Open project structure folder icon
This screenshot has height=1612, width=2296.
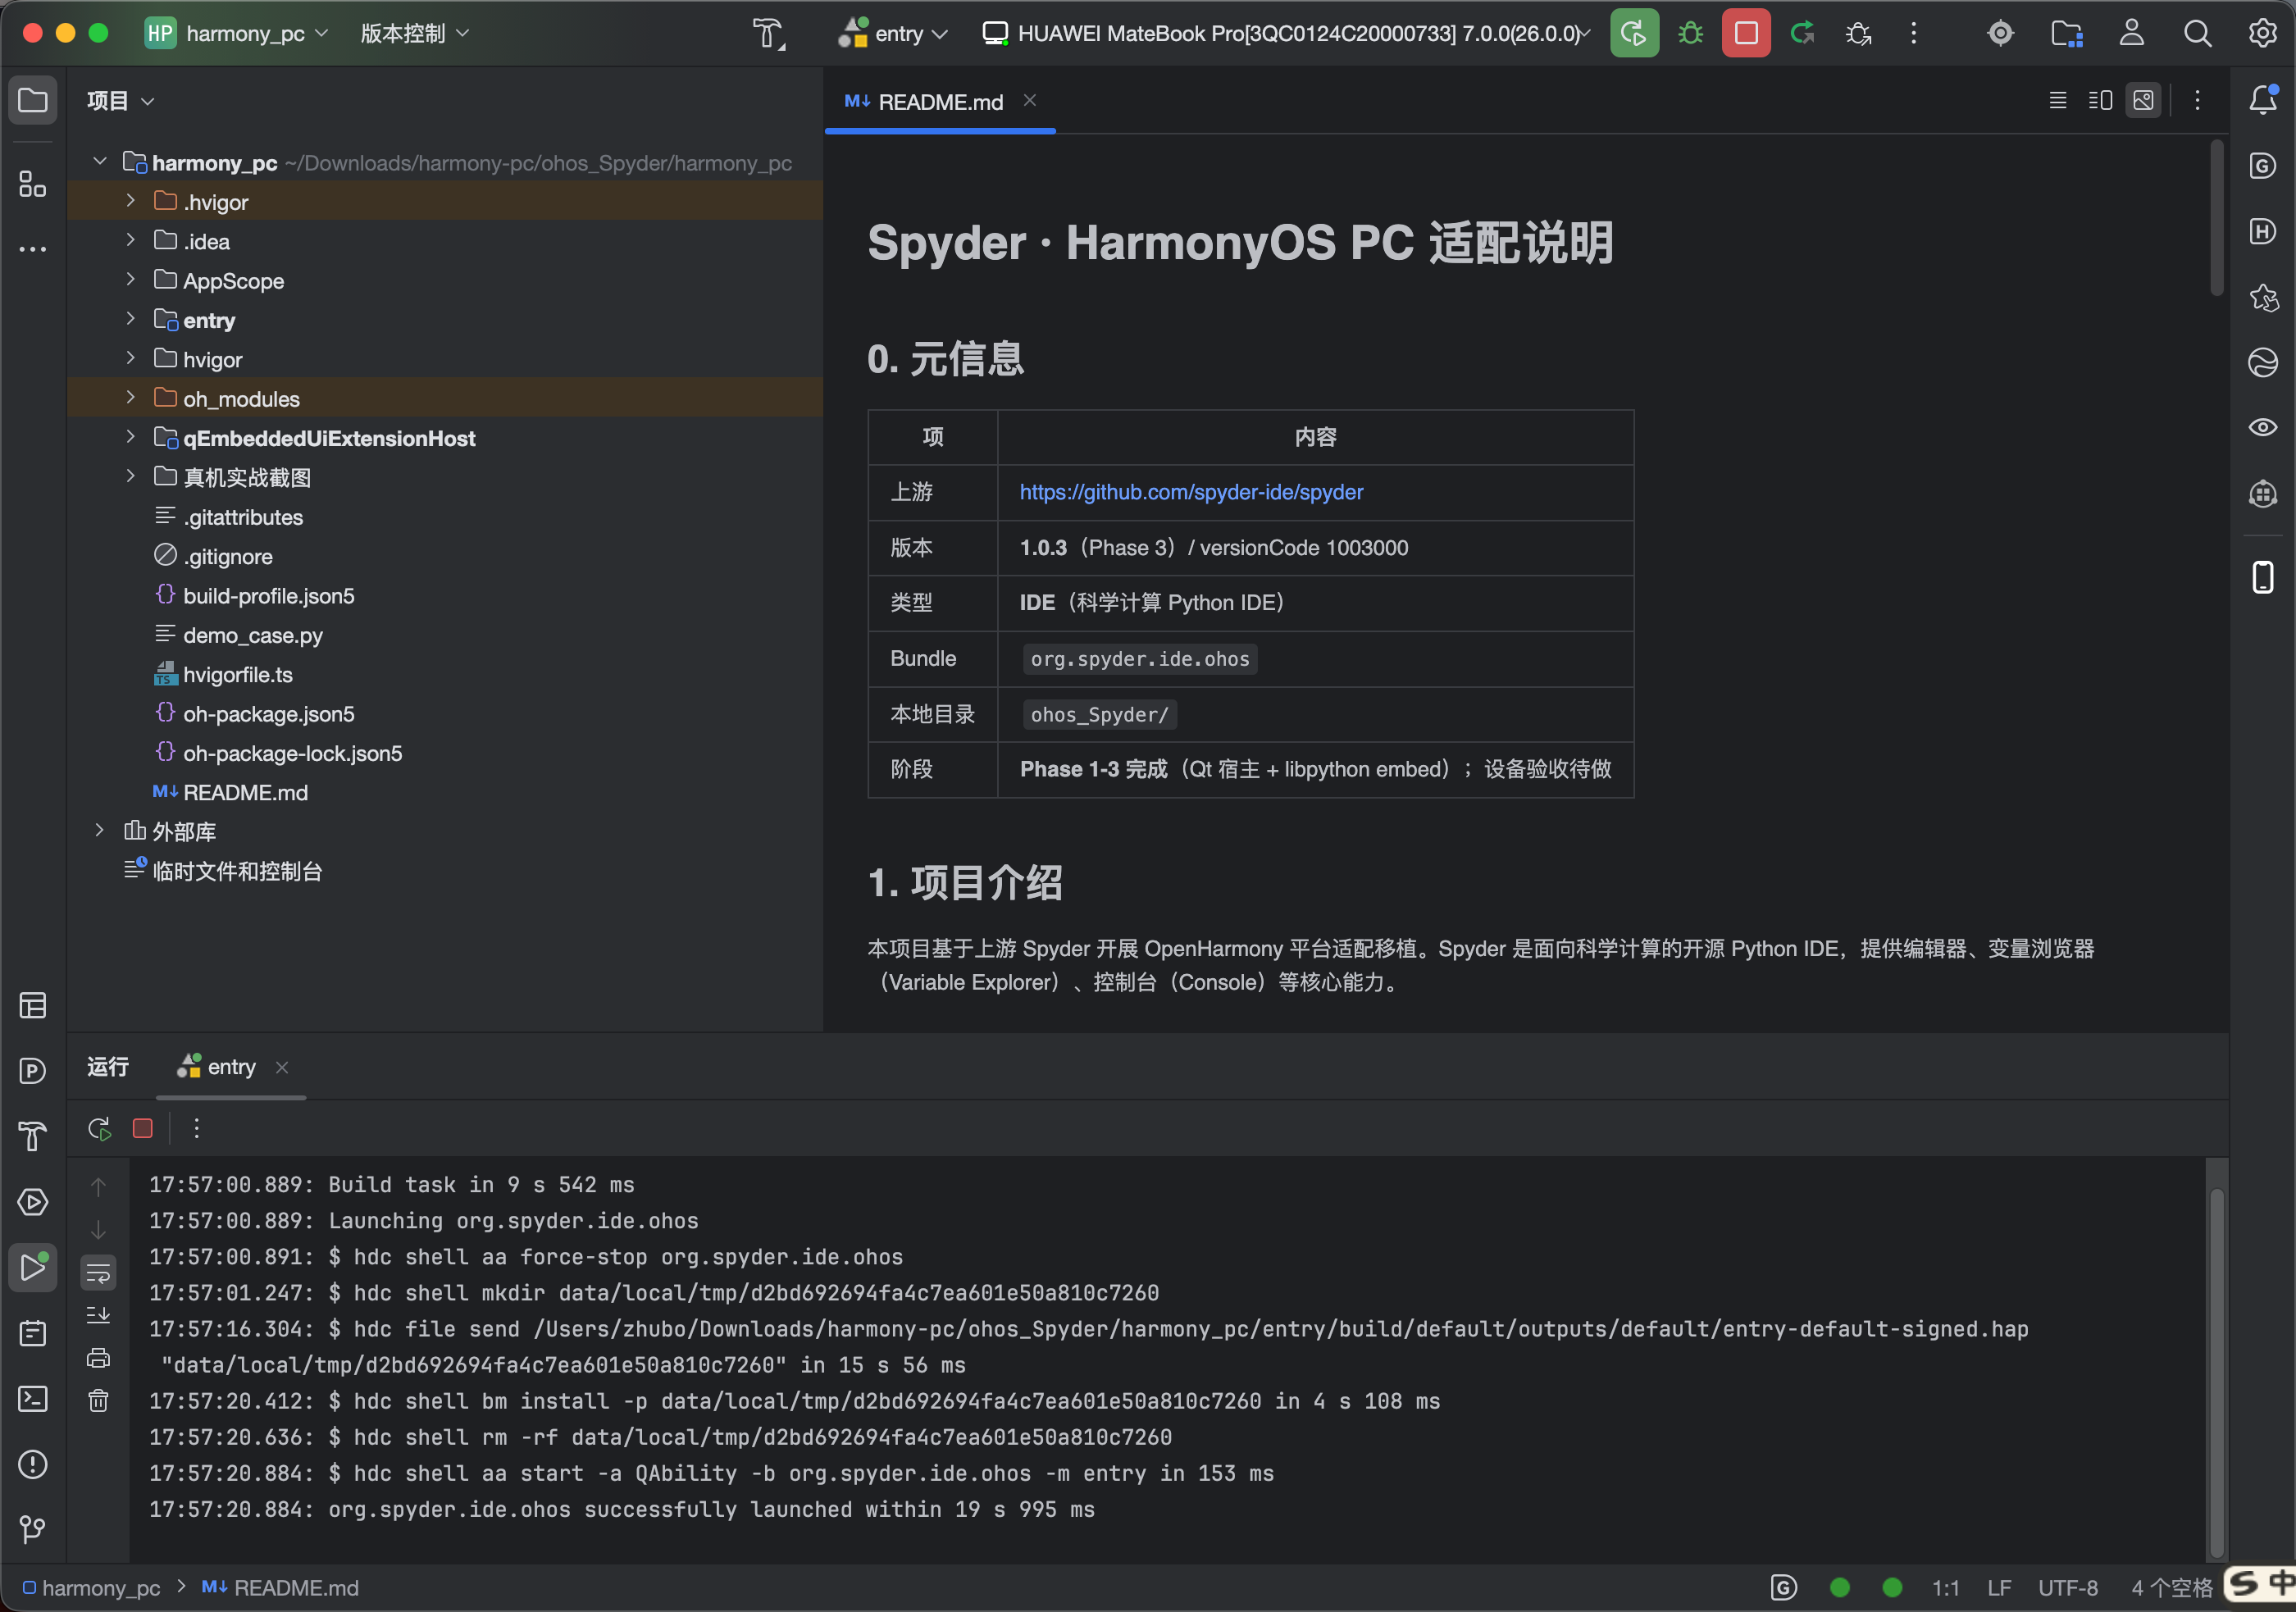[2066, 34]
